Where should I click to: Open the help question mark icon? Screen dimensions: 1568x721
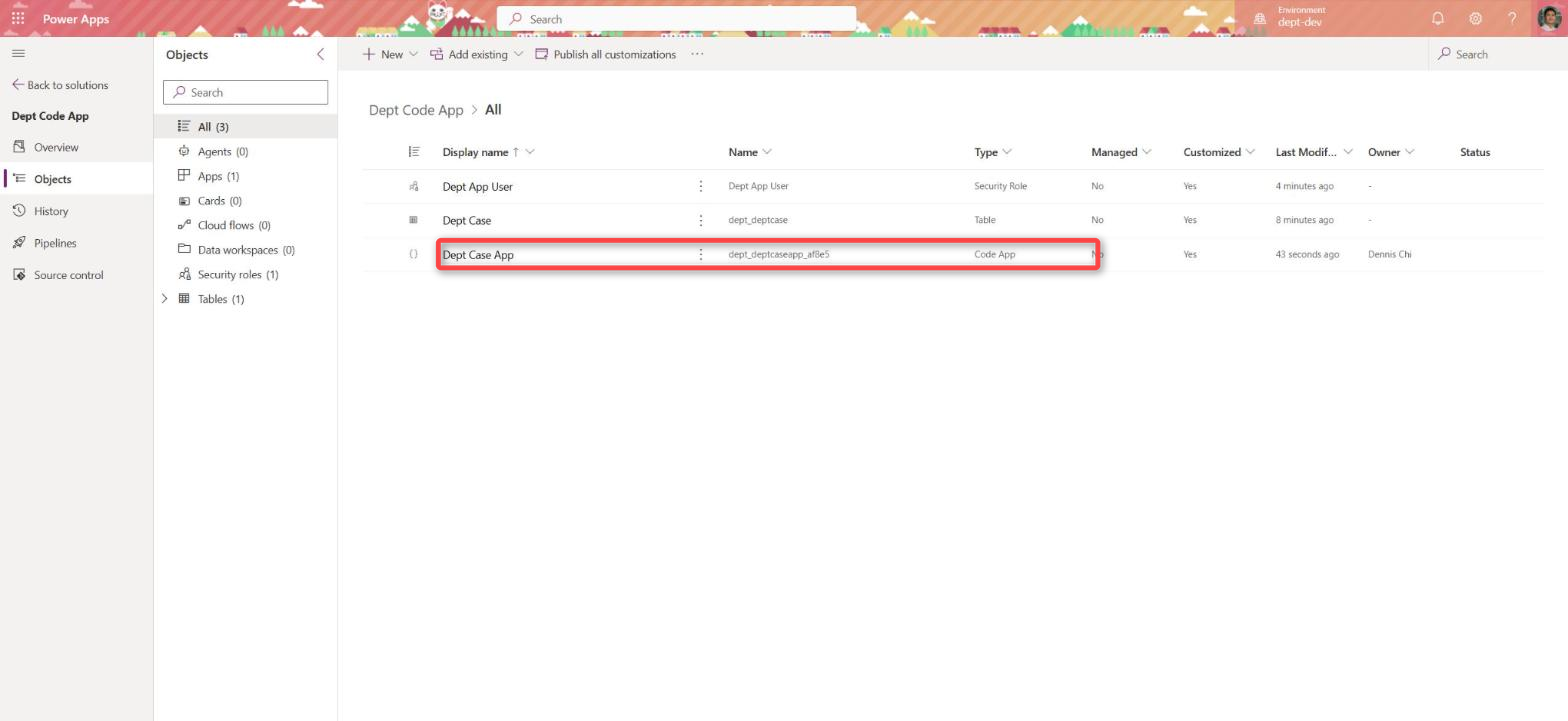pyautogui.click(x=1512, y=18)
